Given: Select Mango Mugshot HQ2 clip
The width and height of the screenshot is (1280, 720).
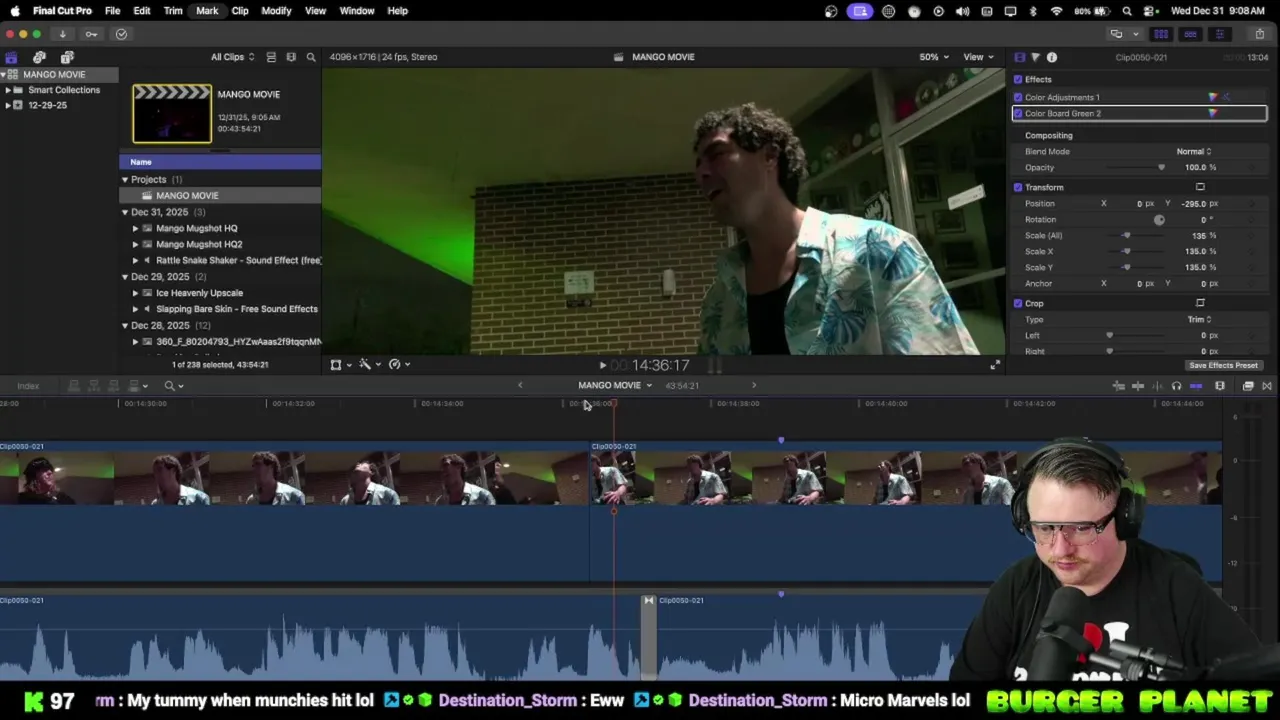Looking at the screenshot, I should (199, 244).
